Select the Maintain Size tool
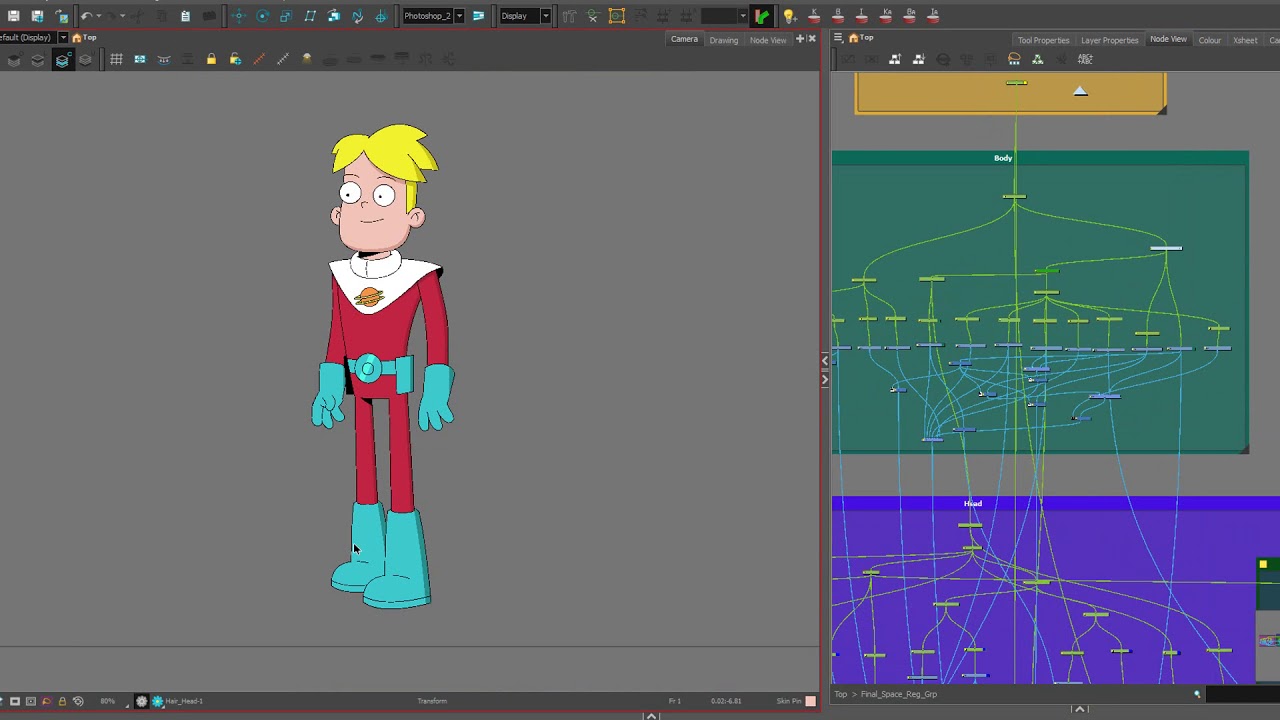Screen dimensions: 1280x720 [x=333, y=16]
